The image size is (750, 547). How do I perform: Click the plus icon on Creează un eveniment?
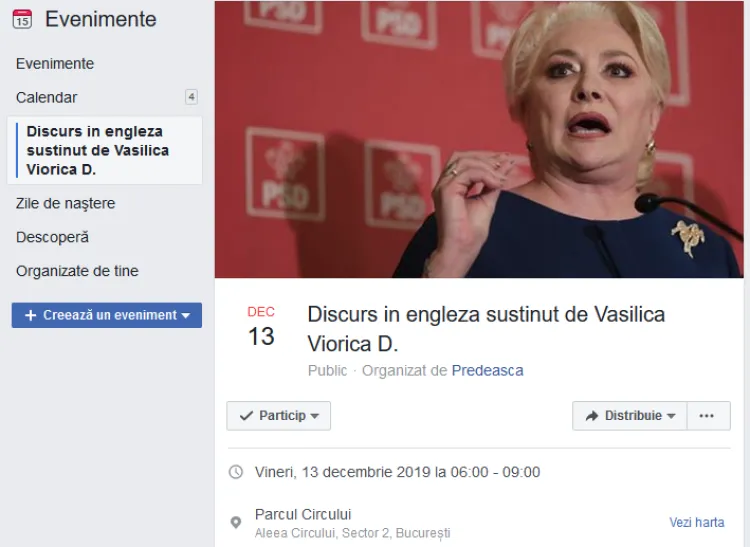coord(30,316)
